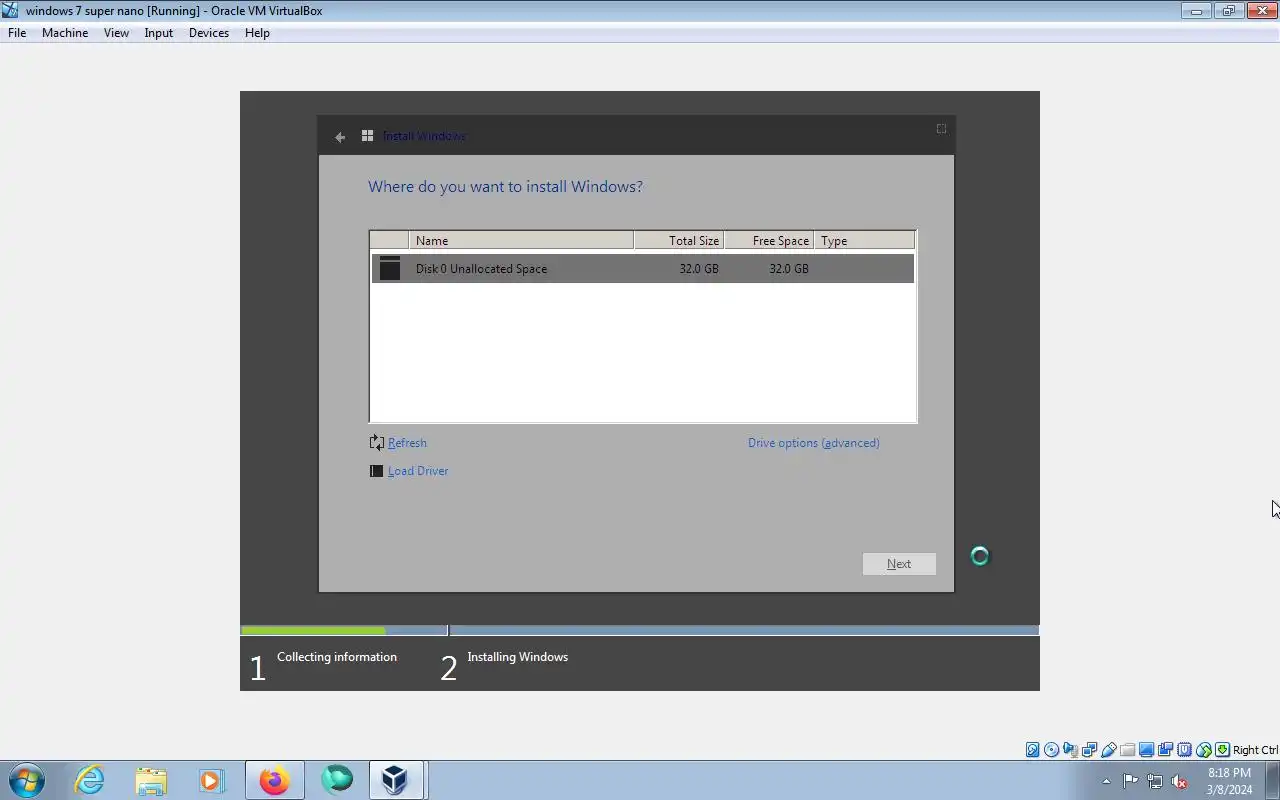Click the Load Driver disk icon
The width and height of the screenshot is (1280, 800).
click(376, 471)
